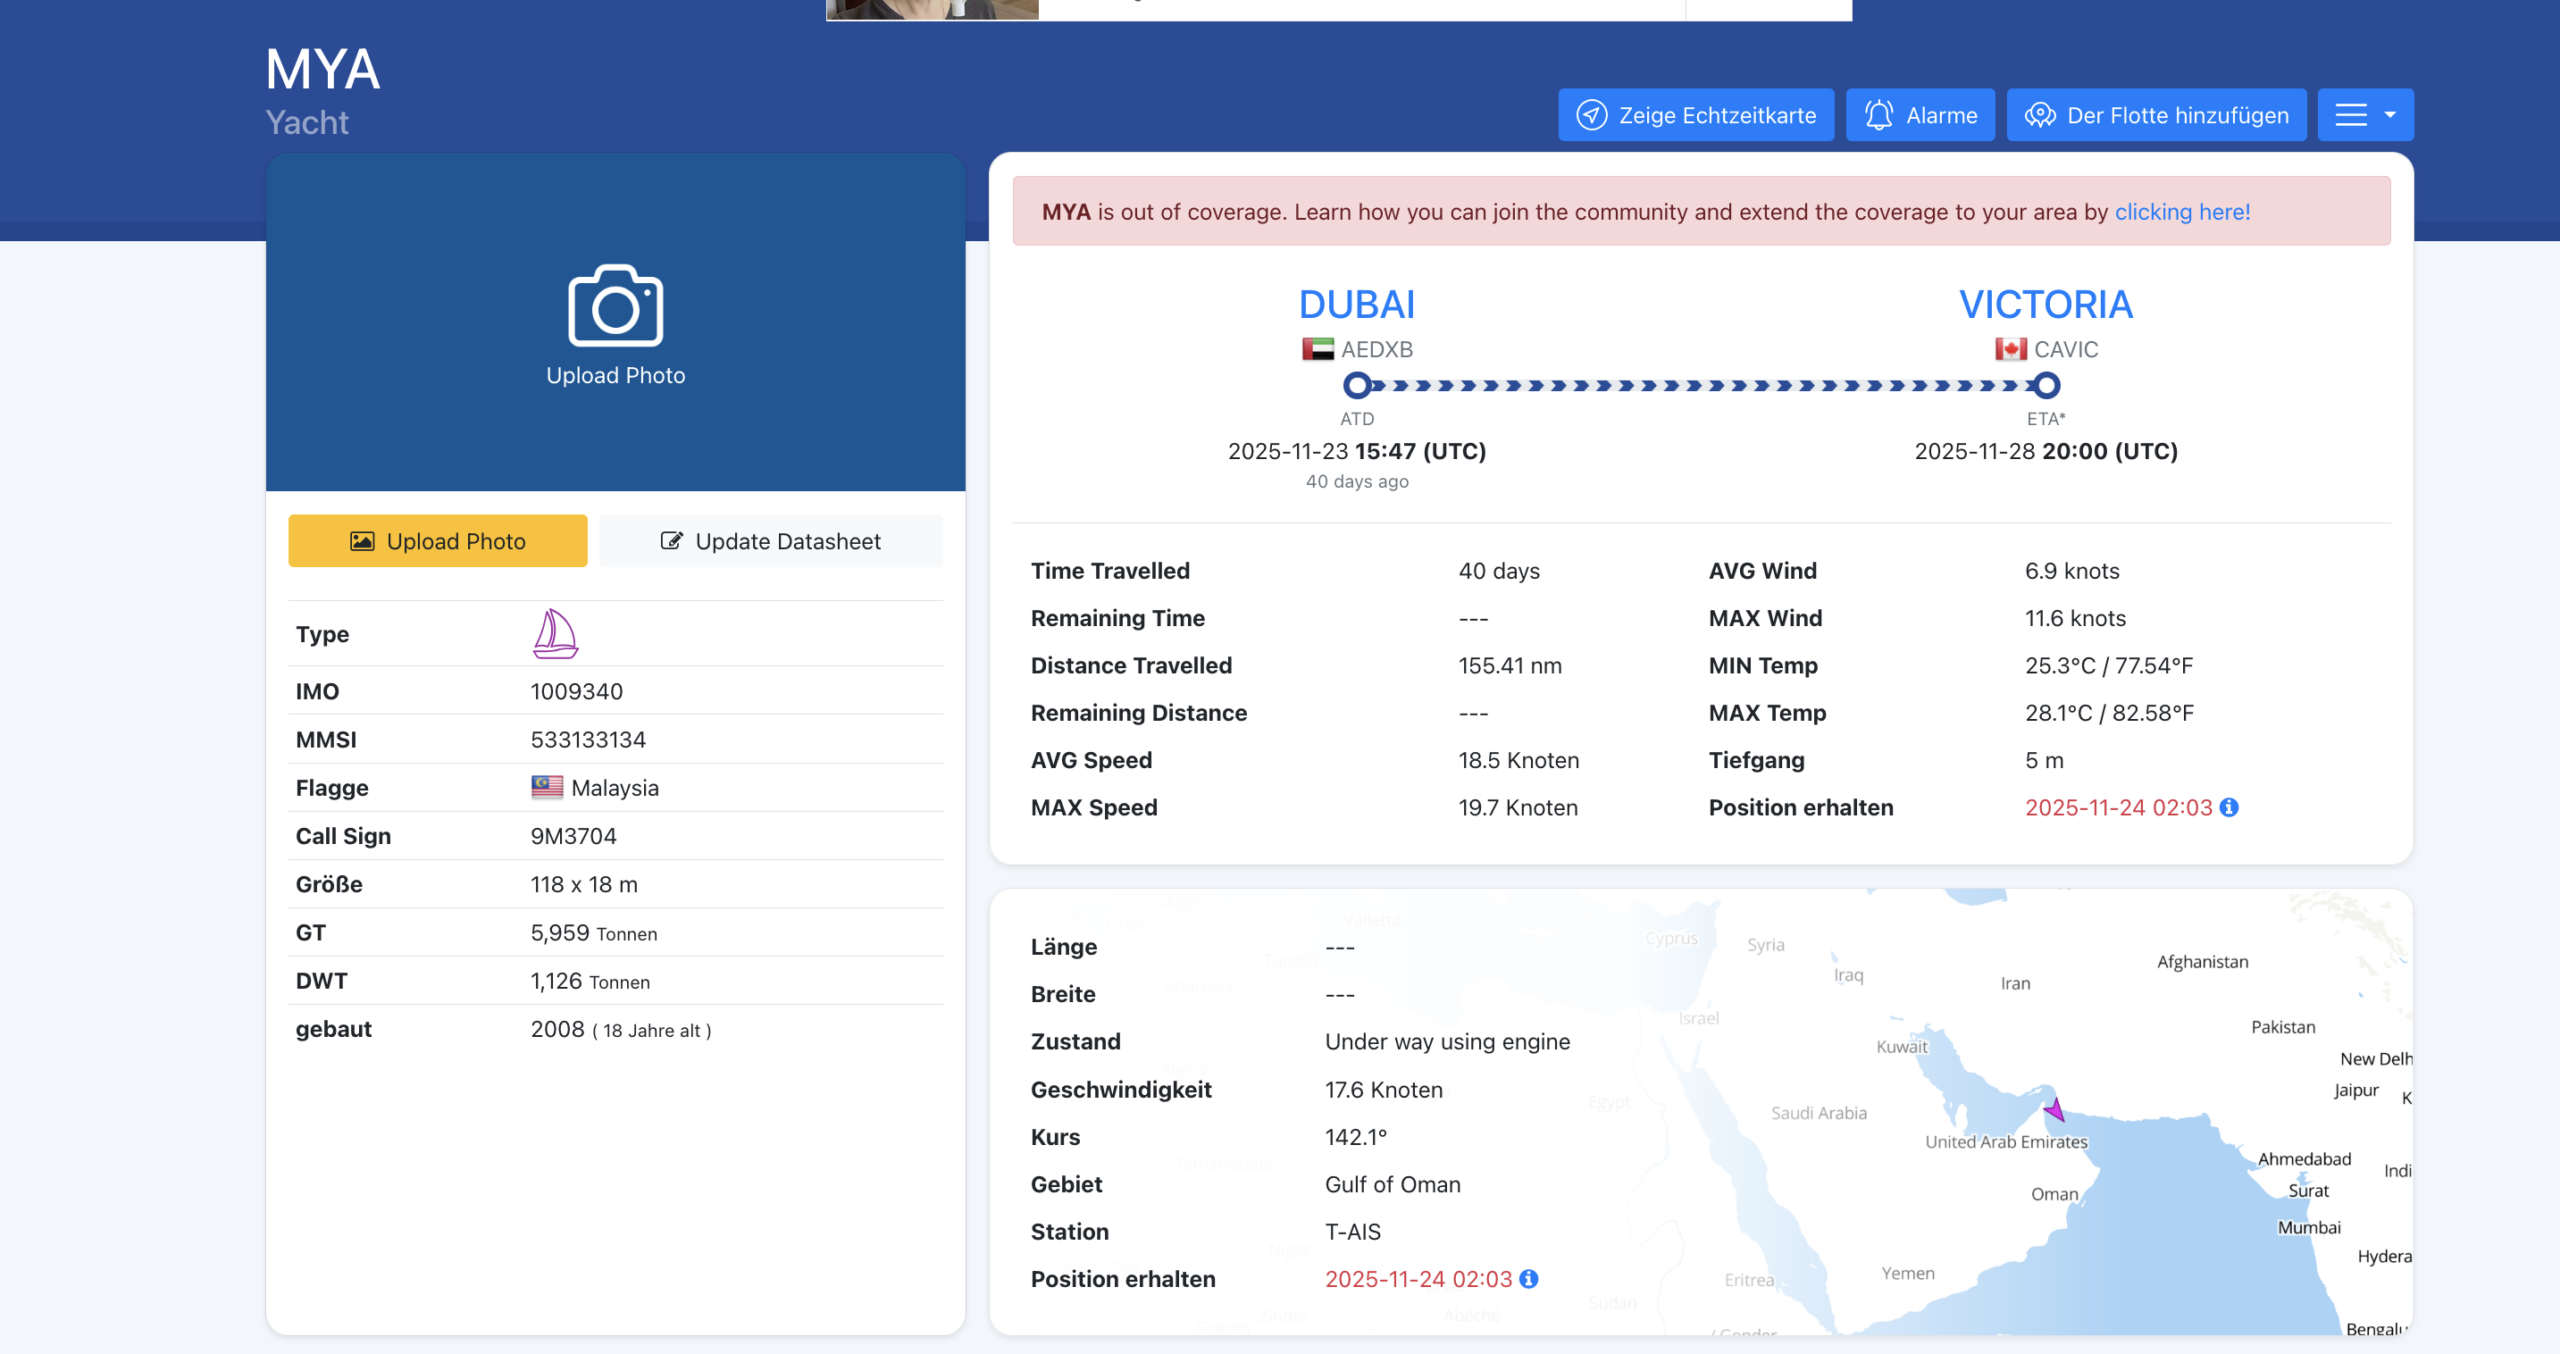Click the UAE flag beside AEDXB

(x=1317, y=349)
